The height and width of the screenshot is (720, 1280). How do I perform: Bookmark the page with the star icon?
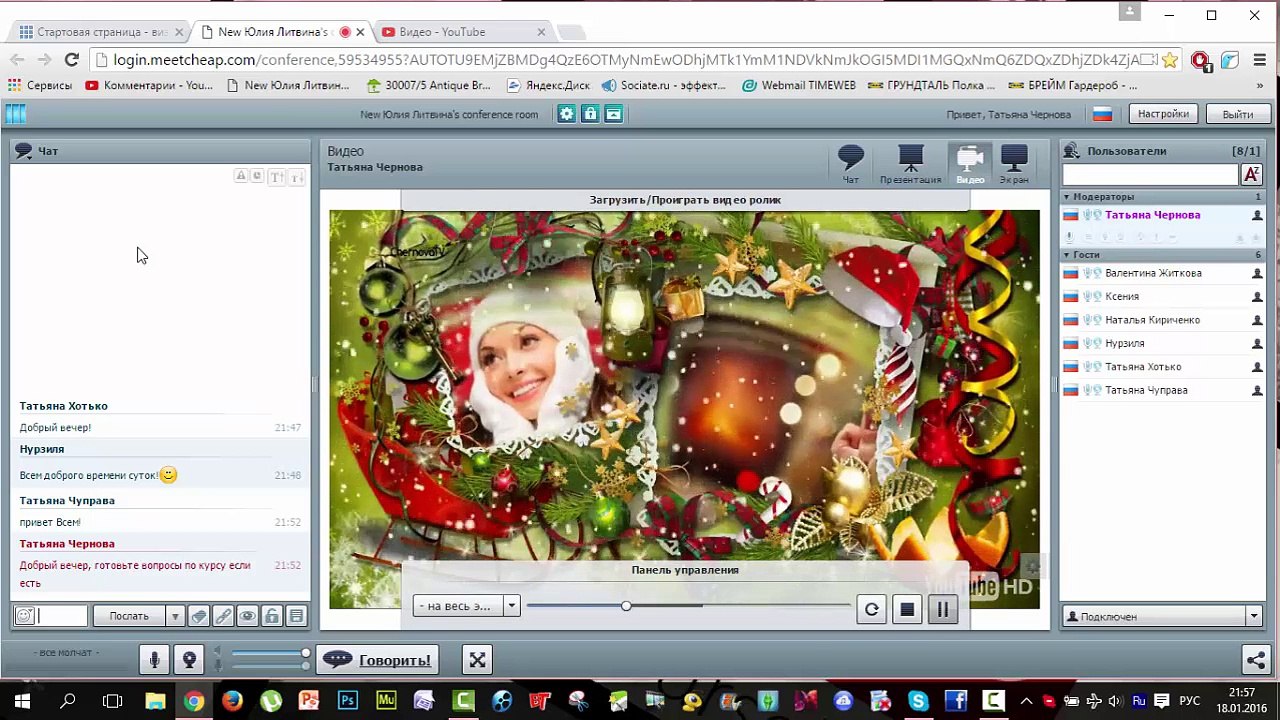coord(1170,60)
